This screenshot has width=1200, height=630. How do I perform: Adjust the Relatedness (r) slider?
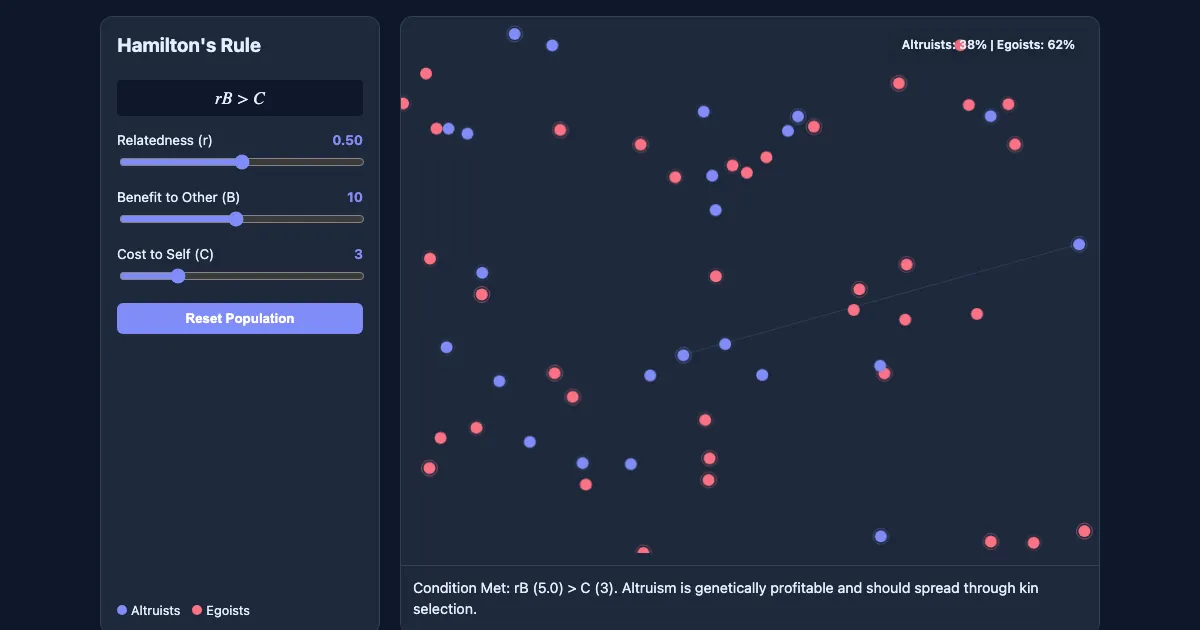coord(240,162)
